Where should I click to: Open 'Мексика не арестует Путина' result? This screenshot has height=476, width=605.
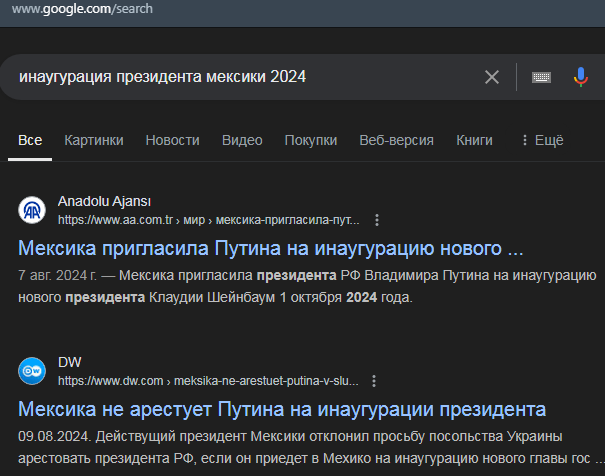click(282, 409)
